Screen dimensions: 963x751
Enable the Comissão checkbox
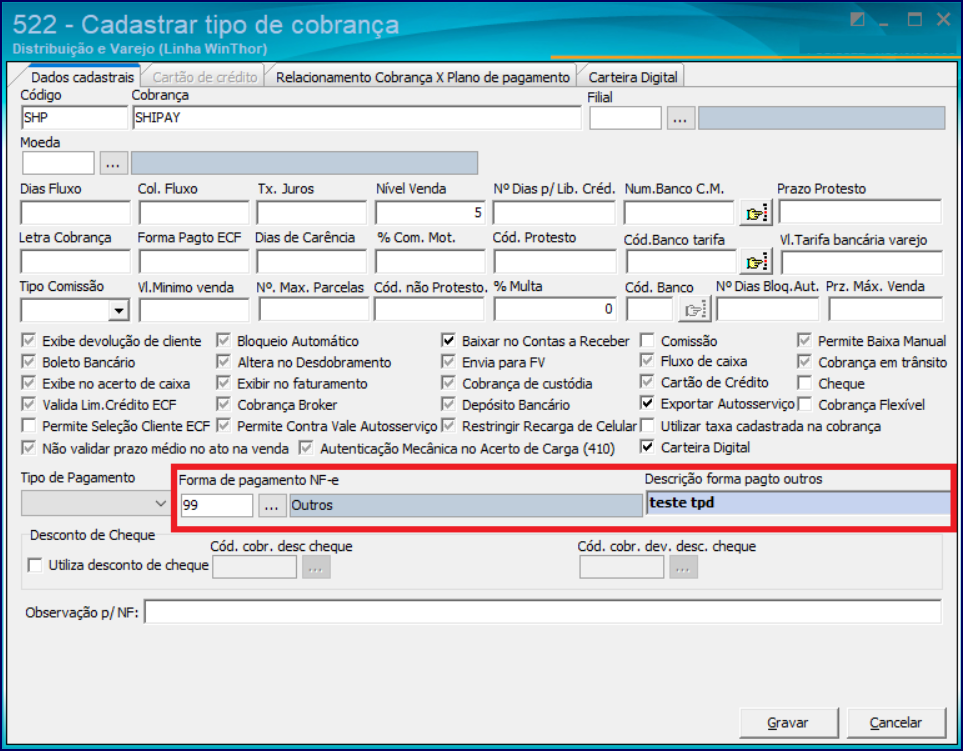click(x=647, y=340)
